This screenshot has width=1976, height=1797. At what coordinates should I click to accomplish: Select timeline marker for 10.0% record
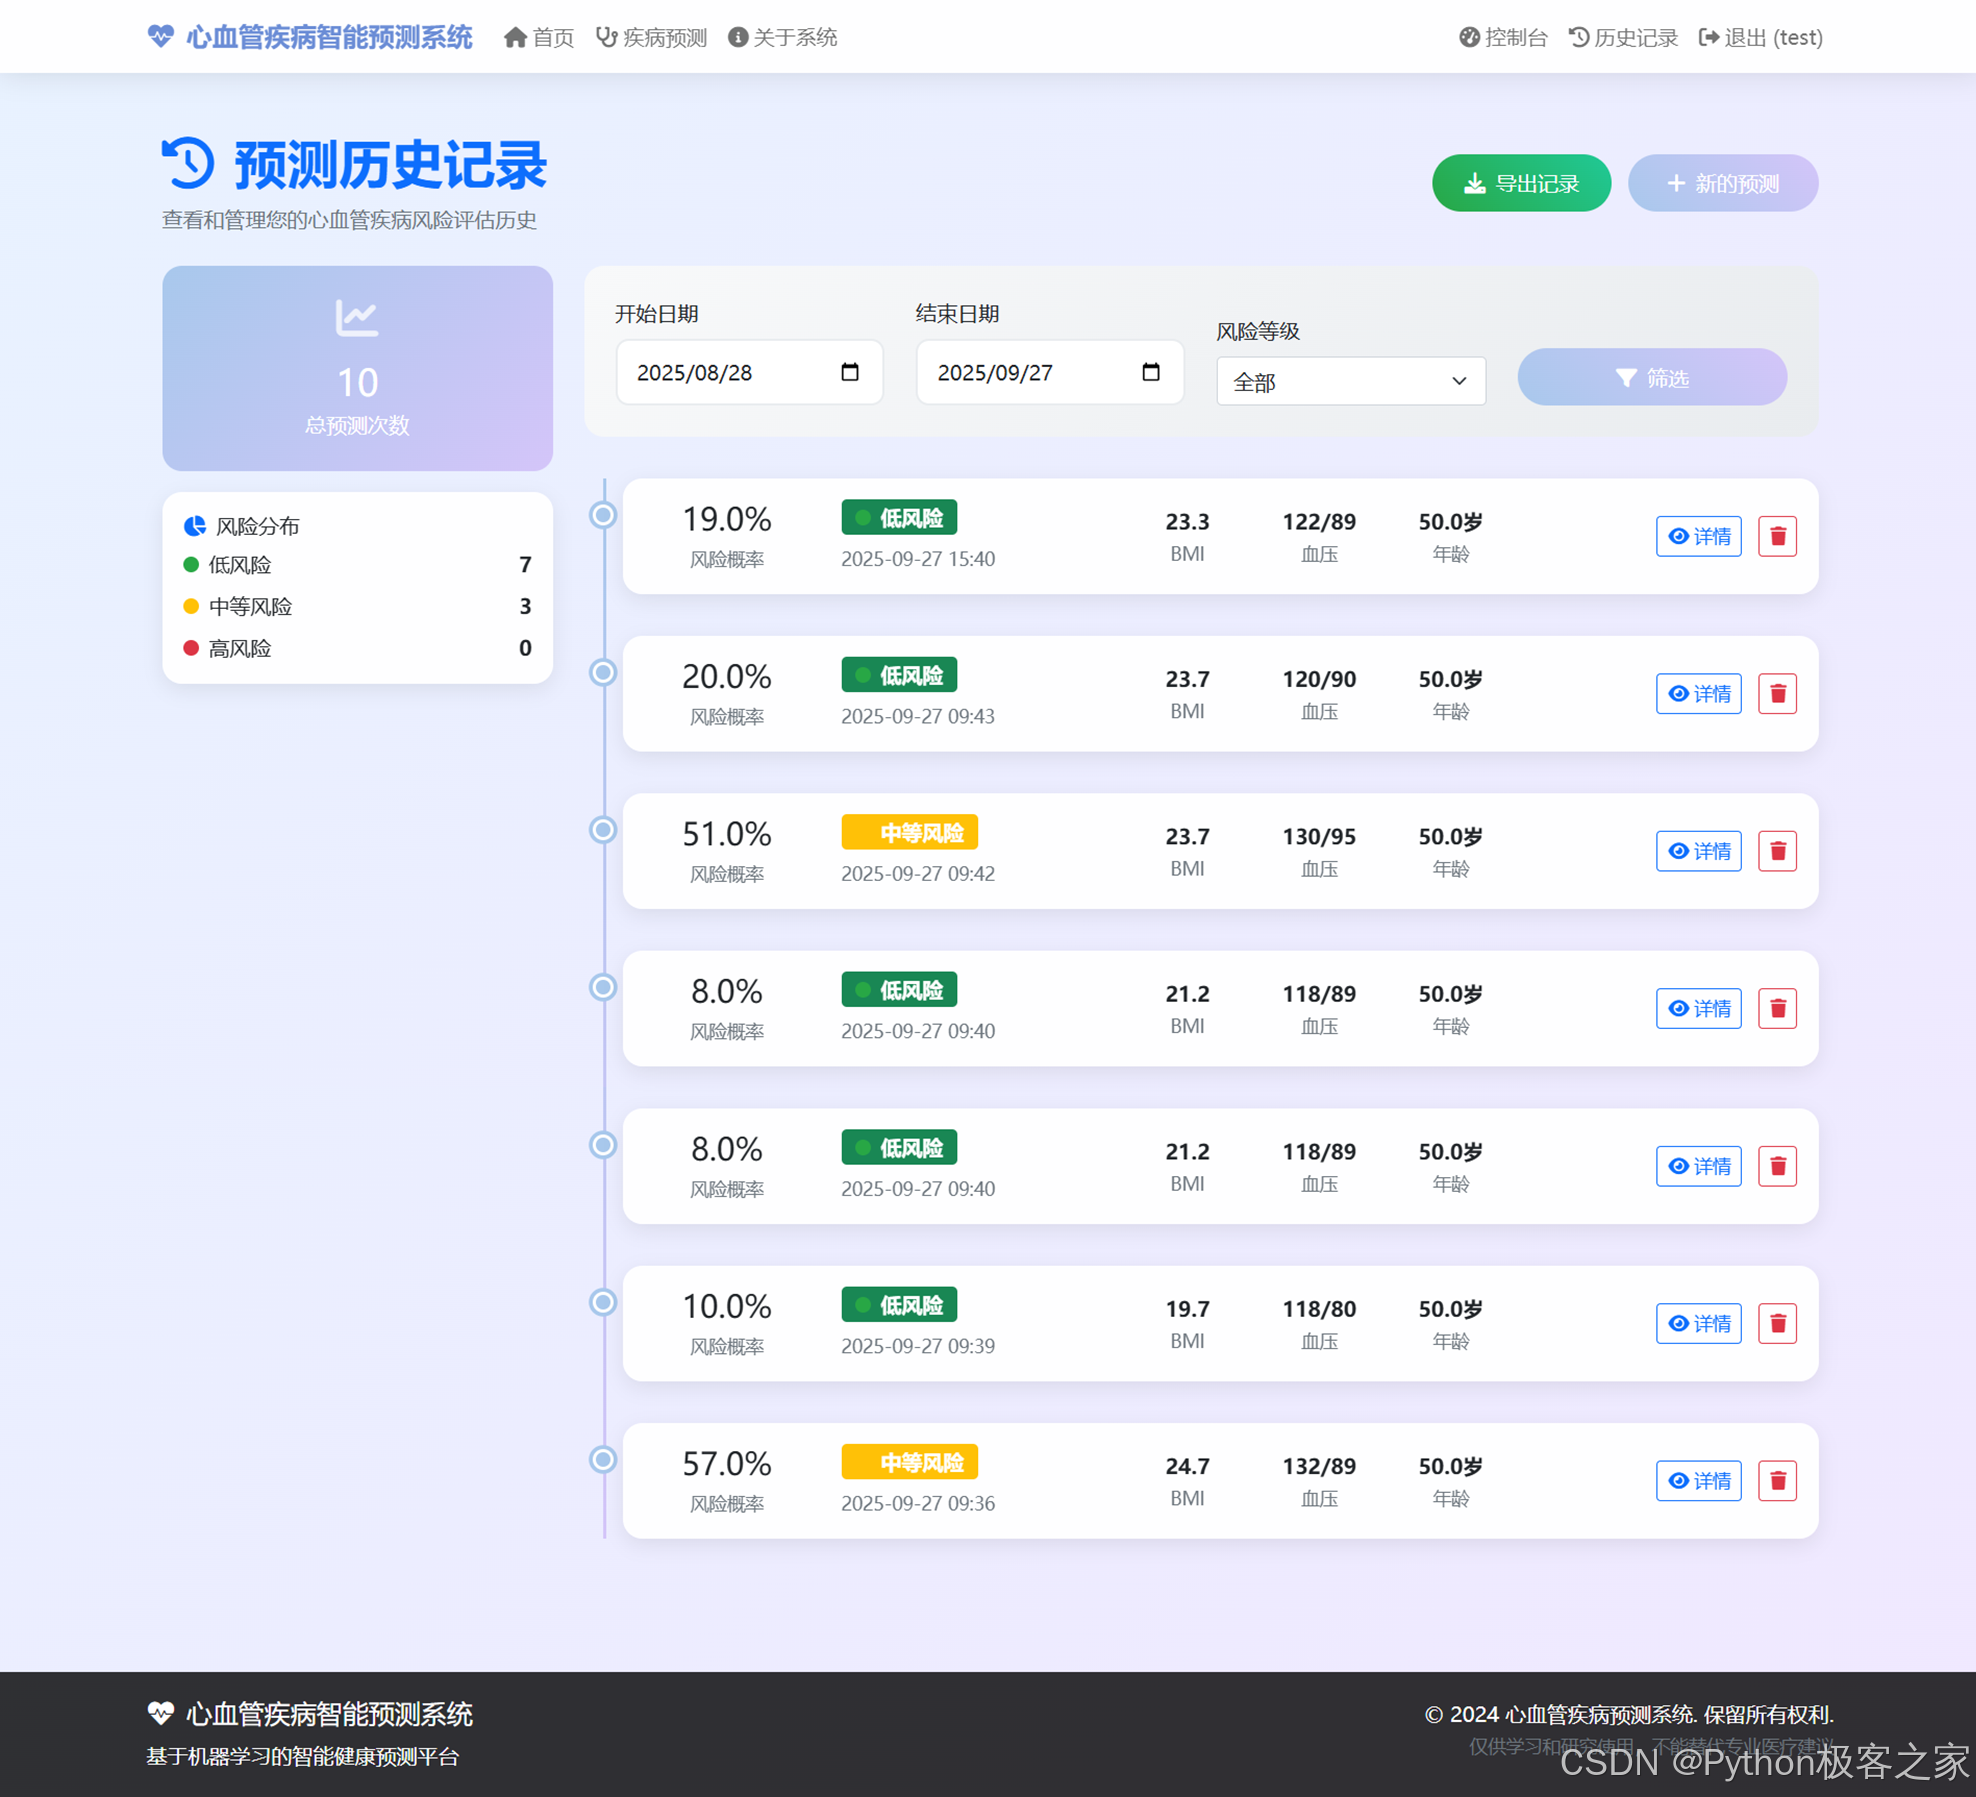click(603, 1302)
